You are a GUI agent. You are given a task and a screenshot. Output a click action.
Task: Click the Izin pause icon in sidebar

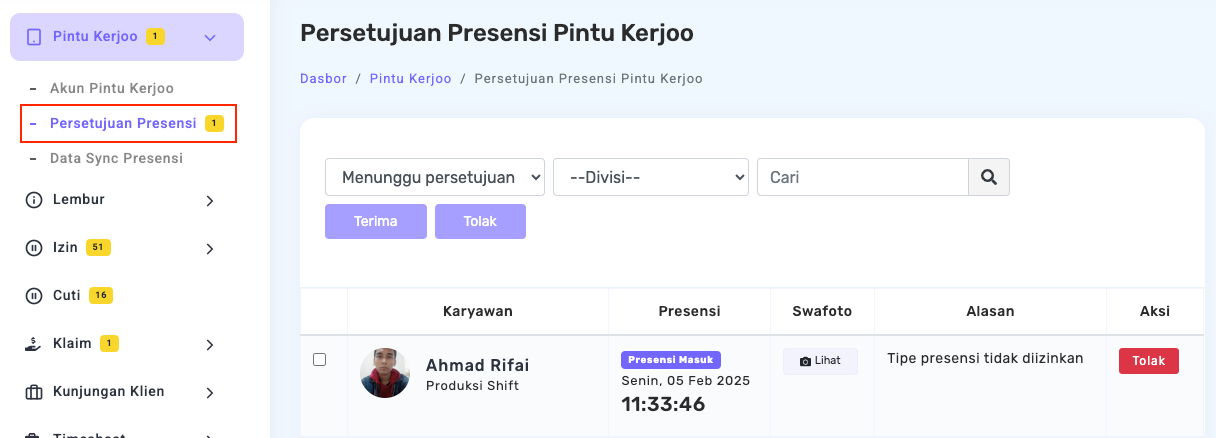(x=33, y=248)
